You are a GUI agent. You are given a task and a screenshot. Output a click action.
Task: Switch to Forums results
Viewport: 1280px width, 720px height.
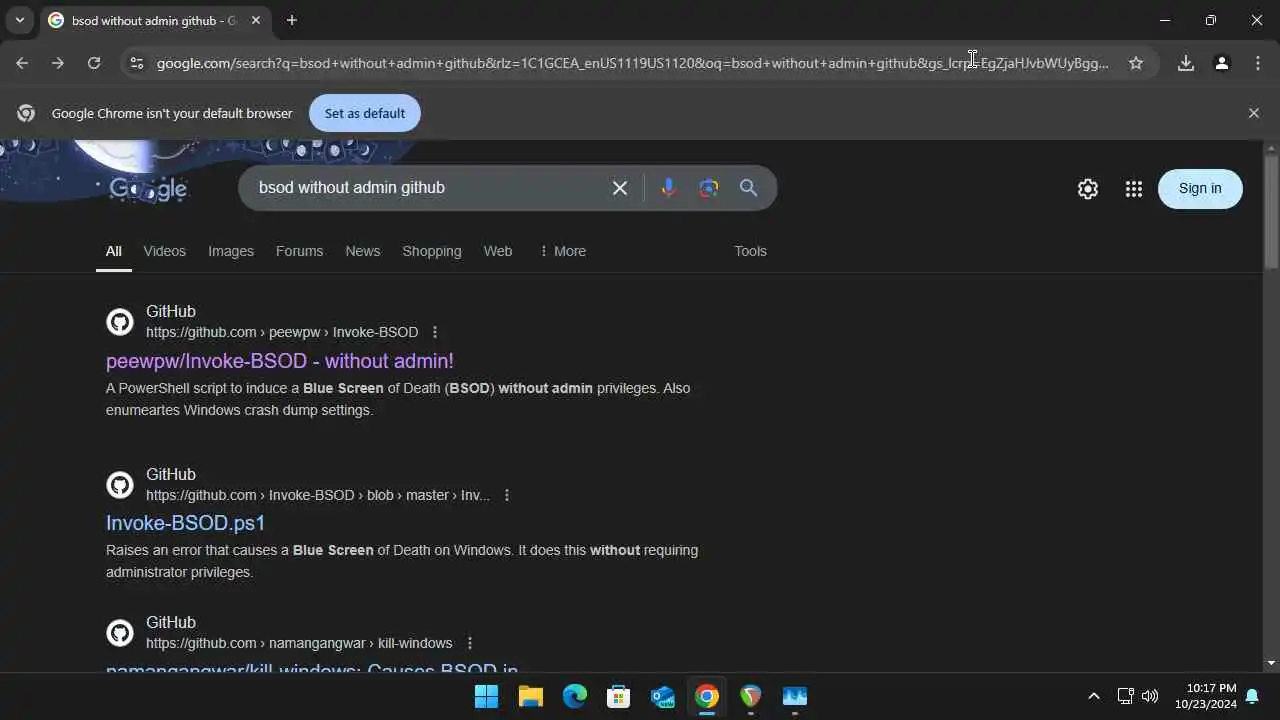pyautogui.click(x=300, y=251)
